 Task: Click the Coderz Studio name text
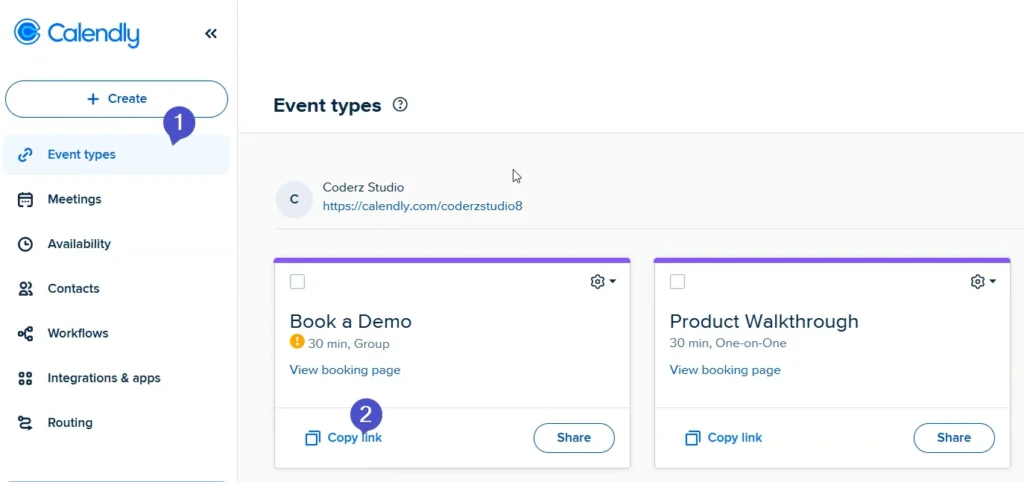point(363,187)
